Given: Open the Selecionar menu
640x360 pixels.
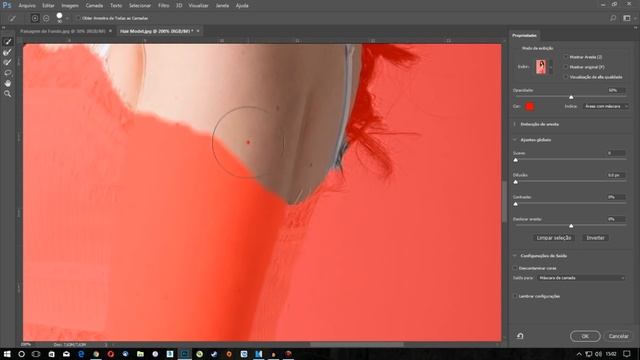Looking at the screenshot, I should [x=140, y=6].
